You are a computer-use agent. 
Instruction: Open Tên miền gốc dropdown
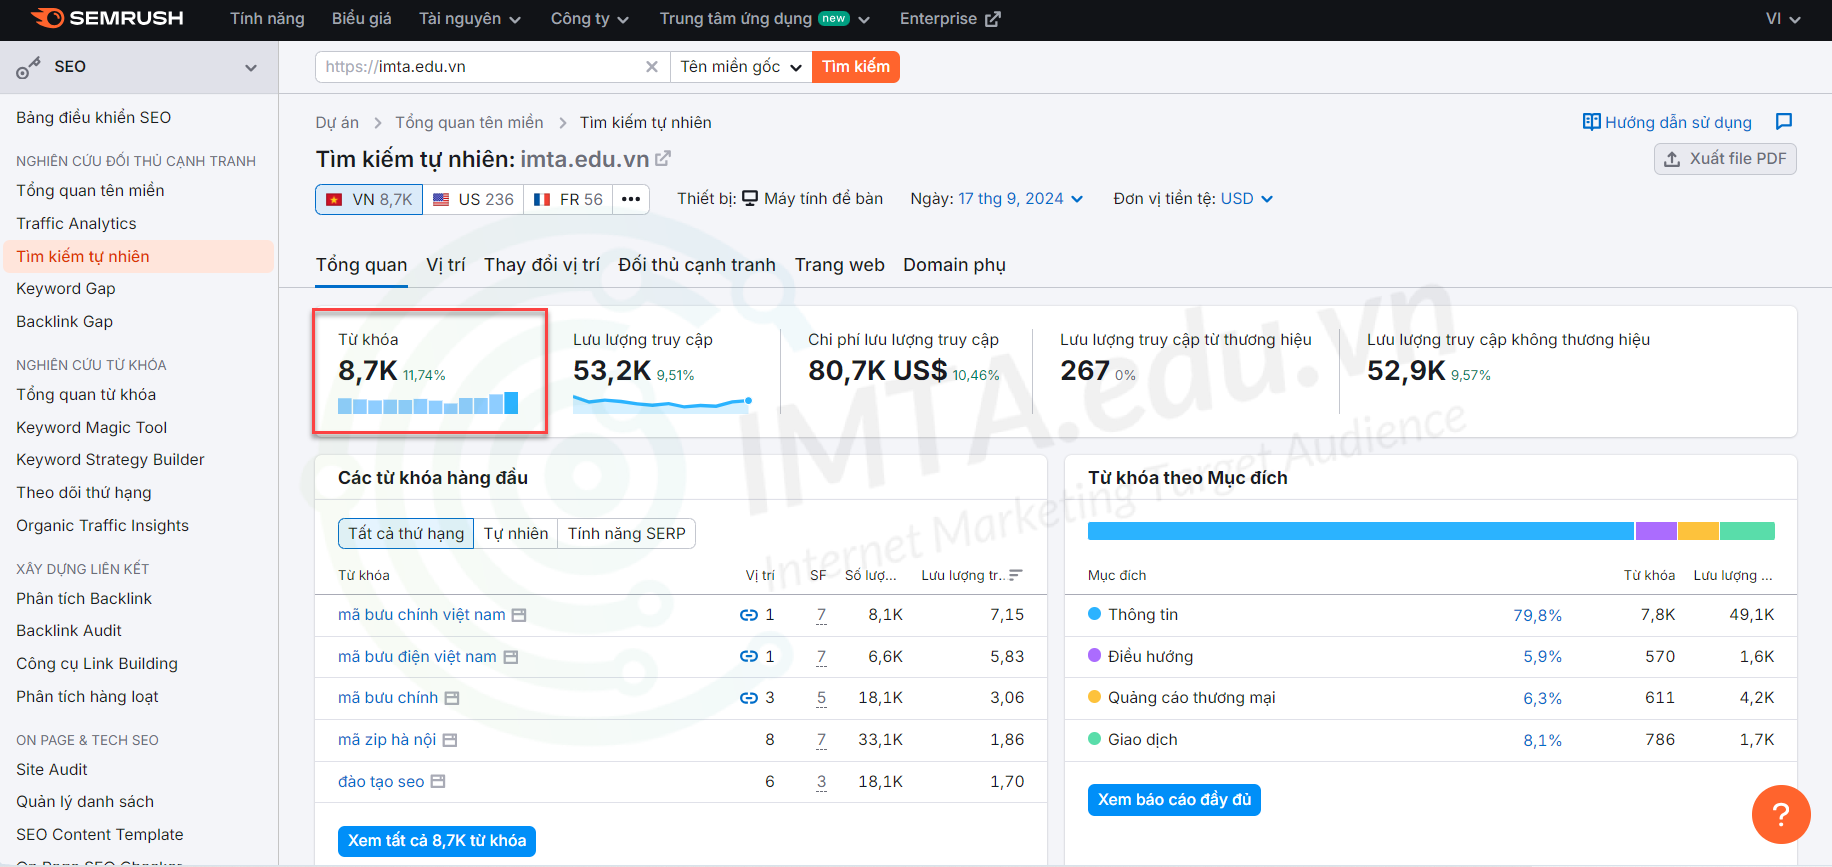(741, 67)
